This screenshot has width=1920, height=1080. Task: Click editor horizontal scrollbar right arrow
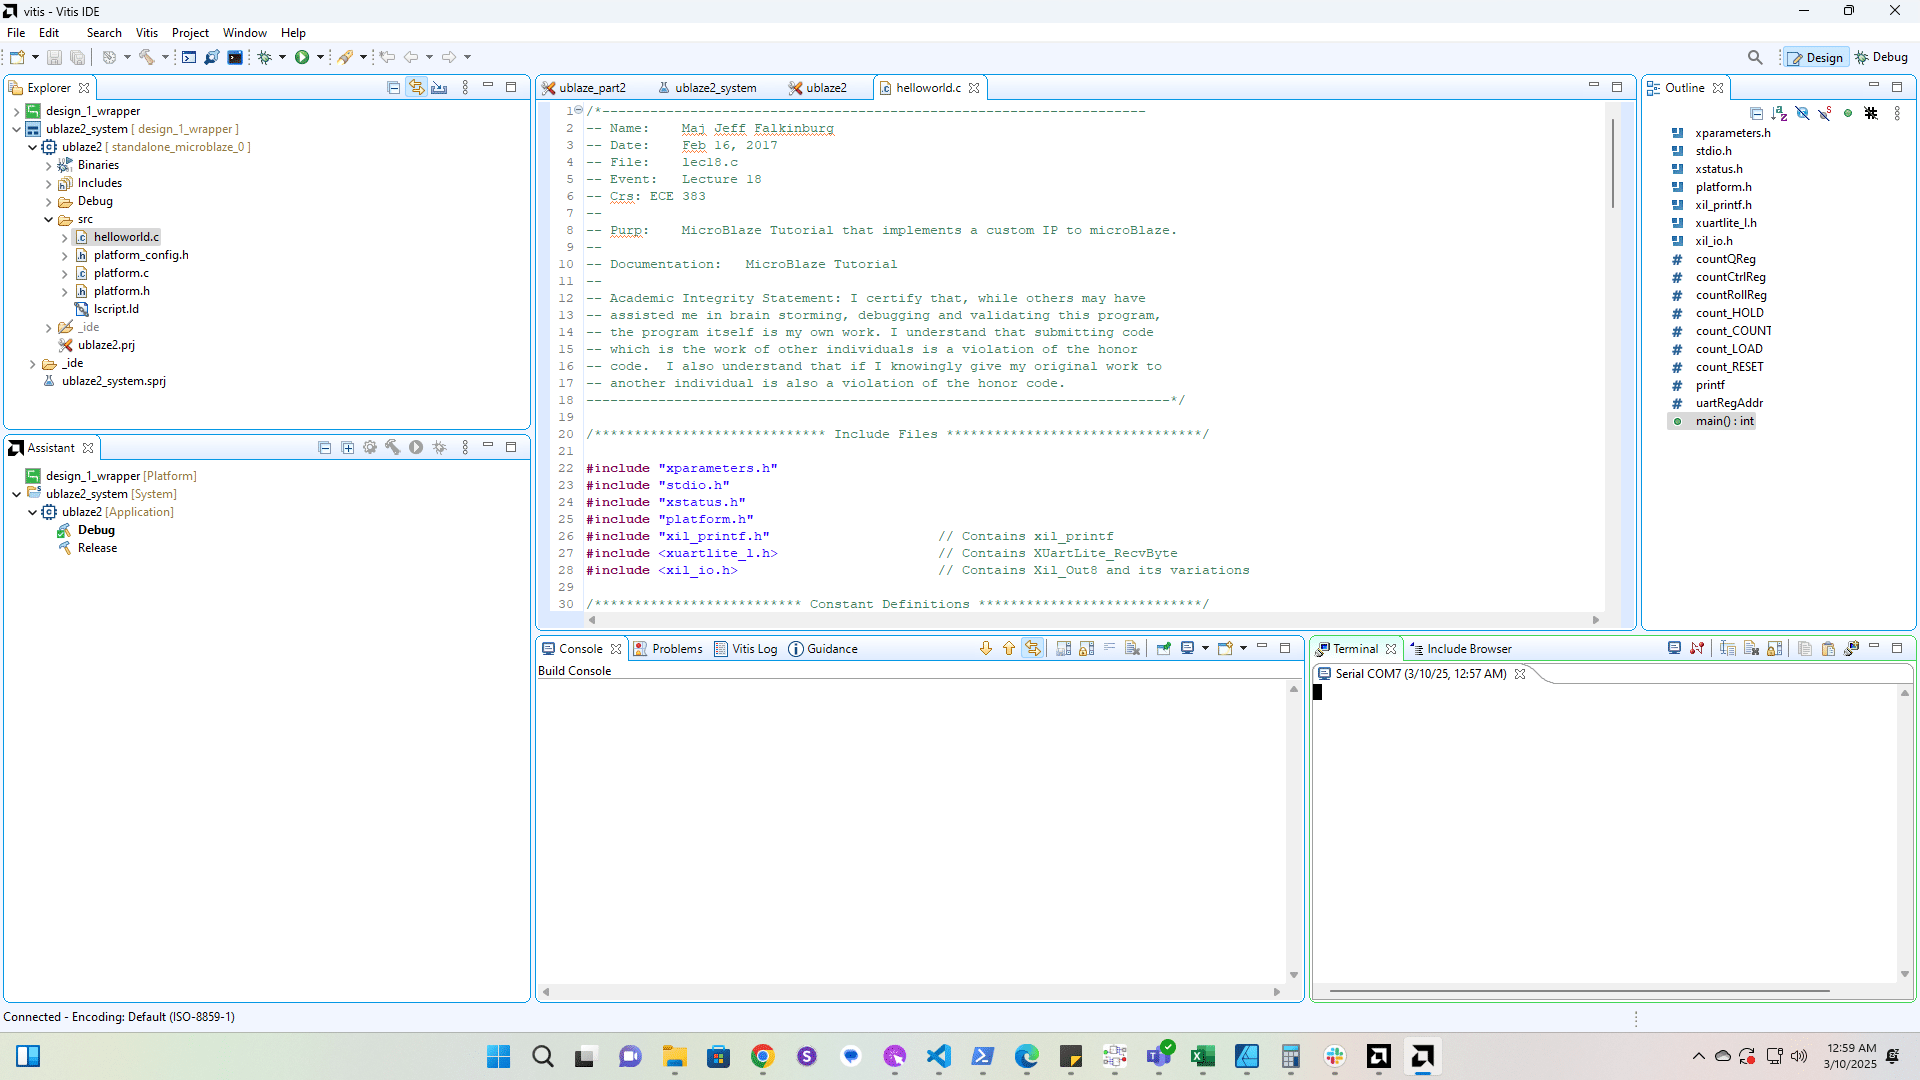[x=1596, y=620]
